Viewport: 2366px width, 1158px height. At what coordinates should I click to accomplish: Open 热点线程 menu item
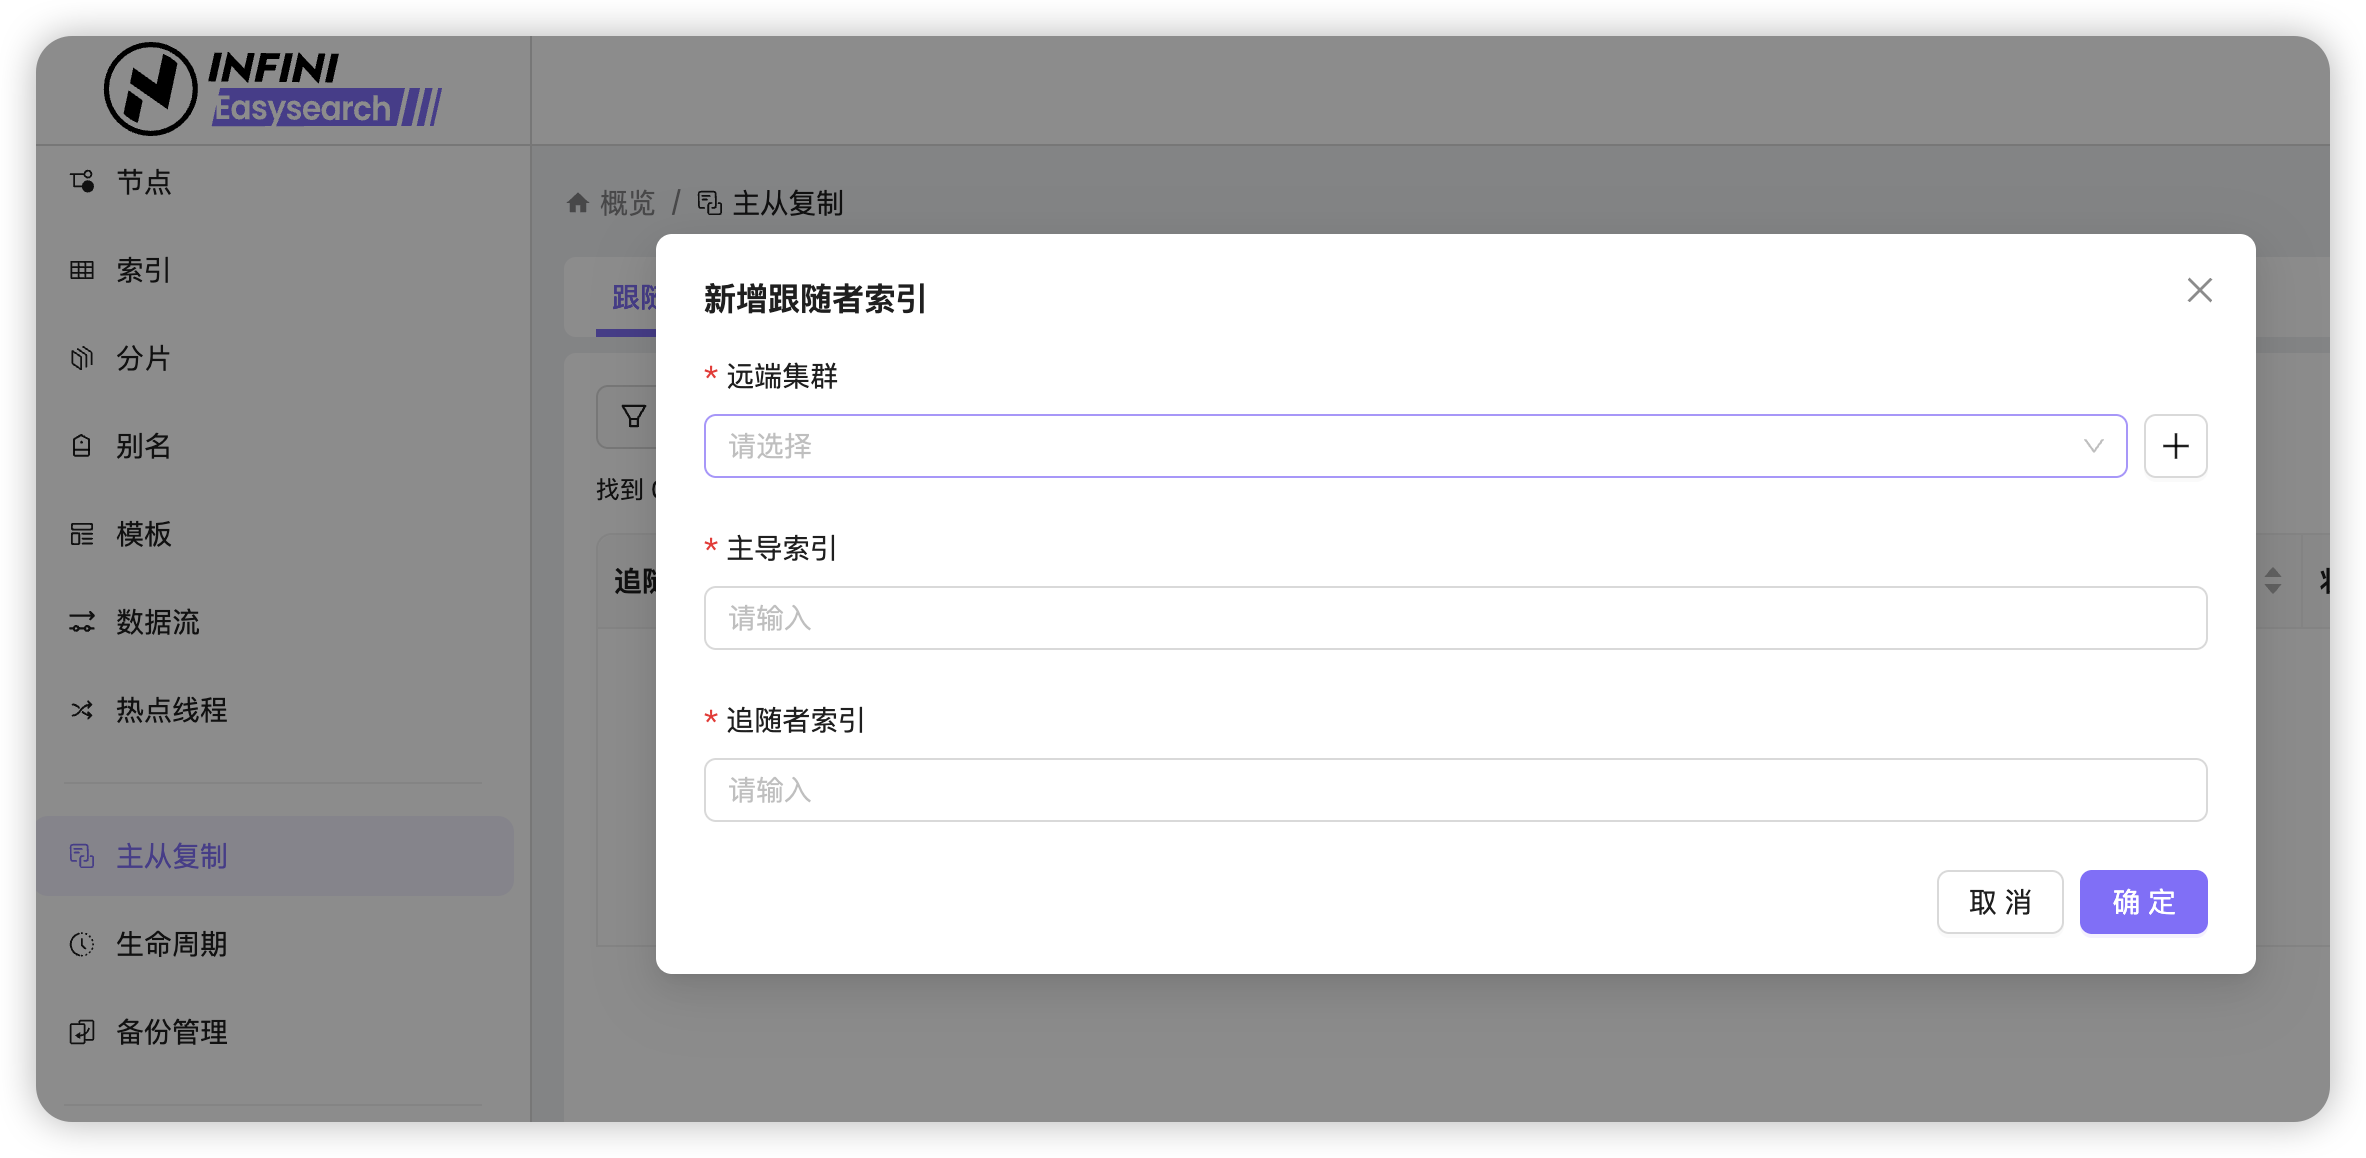[274, 710]
